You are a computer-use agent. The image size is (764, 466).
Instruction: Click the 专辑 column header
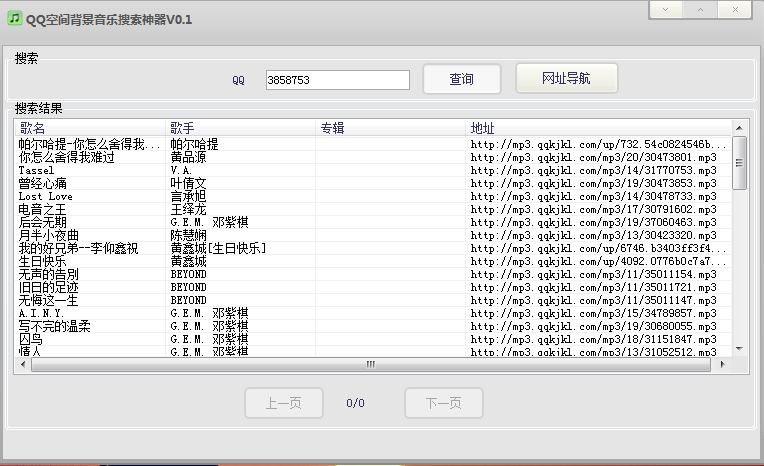[390, 128]
